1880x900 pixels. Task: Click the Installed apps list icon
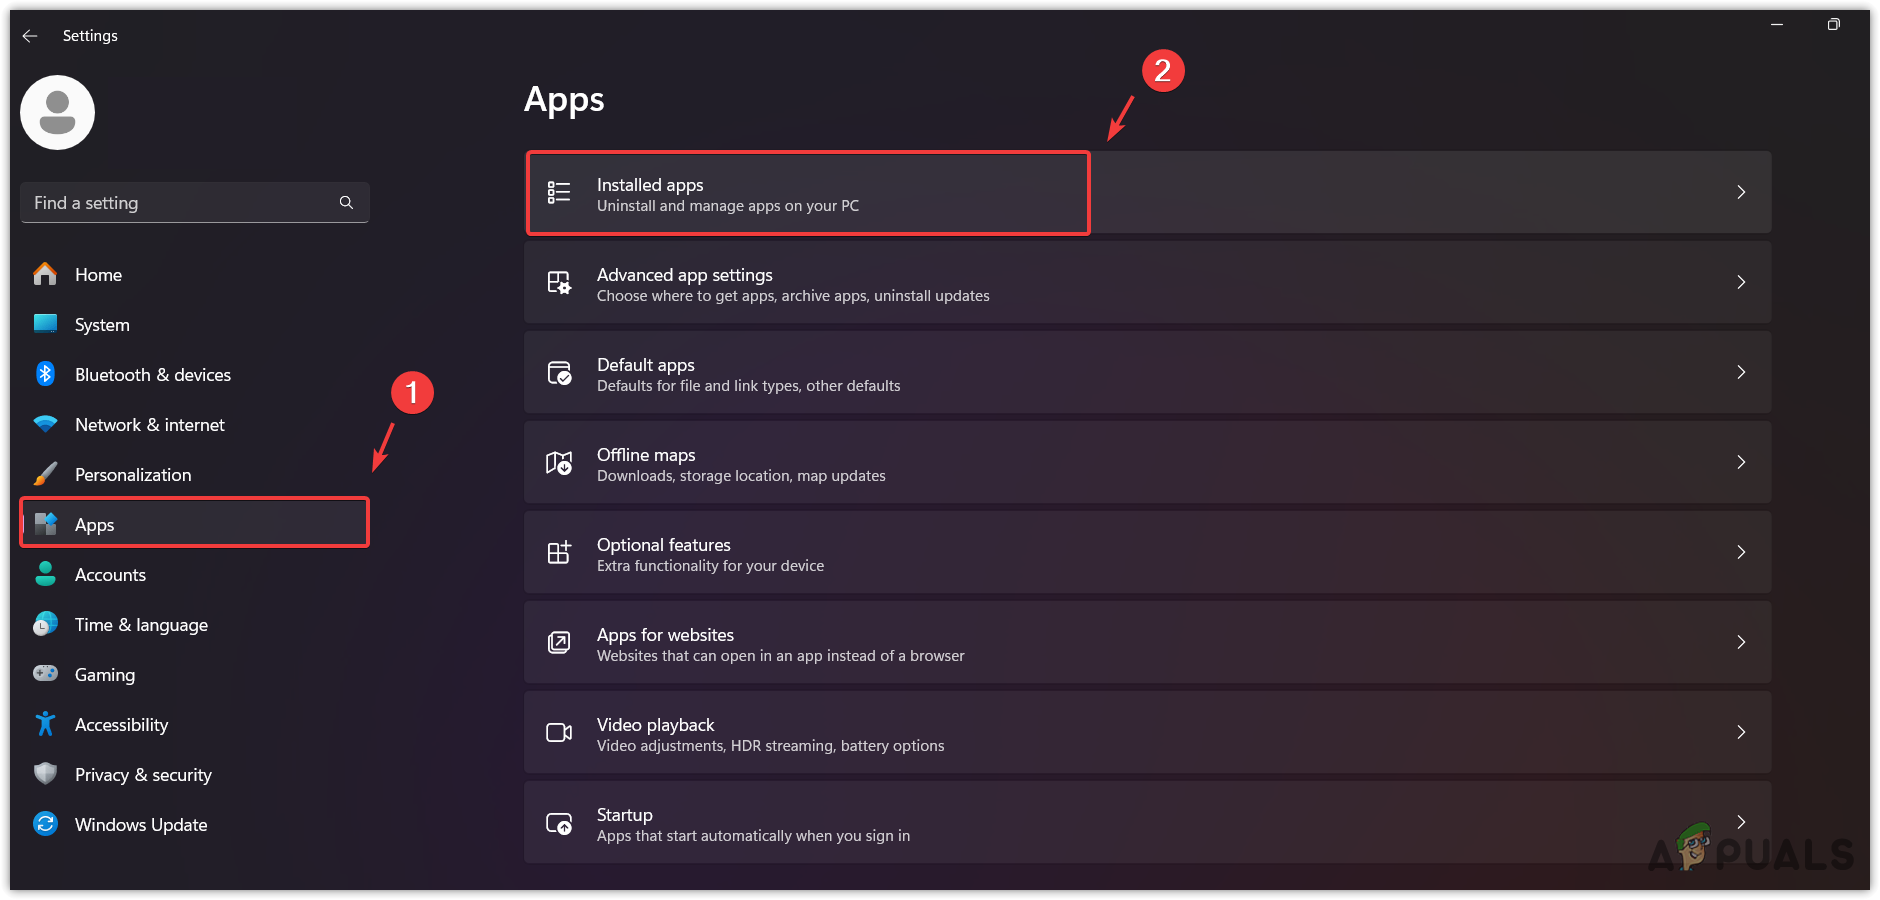(x=559, y=192)
